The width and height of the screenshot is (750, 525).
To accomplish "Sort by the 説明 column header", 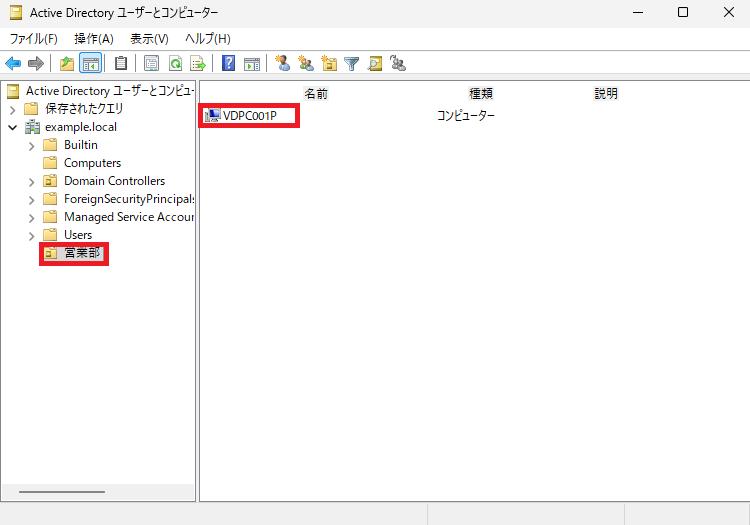I will point(606,94).
